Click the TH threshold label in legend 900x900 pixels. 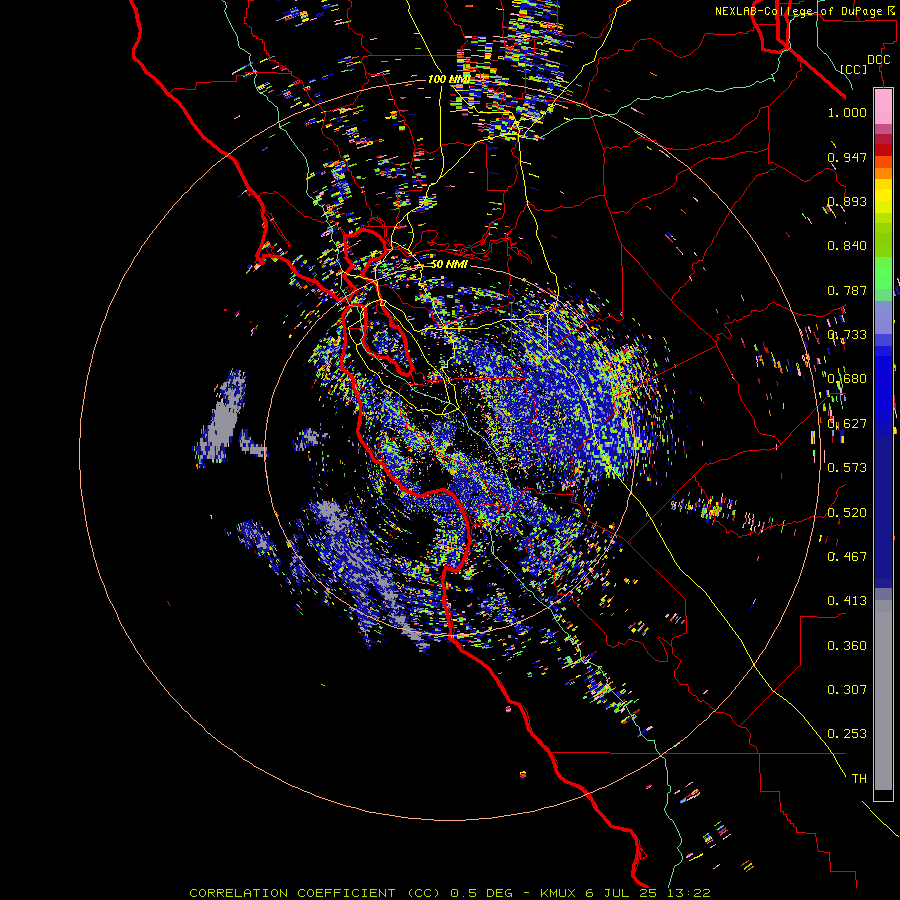click(859, 779)
